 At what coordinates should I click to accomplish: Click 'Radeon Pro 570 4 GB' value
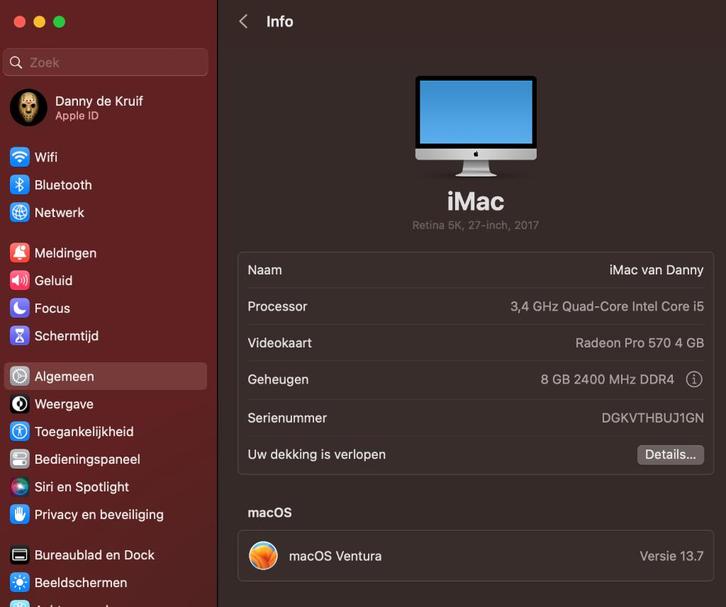tap(639, 343)
